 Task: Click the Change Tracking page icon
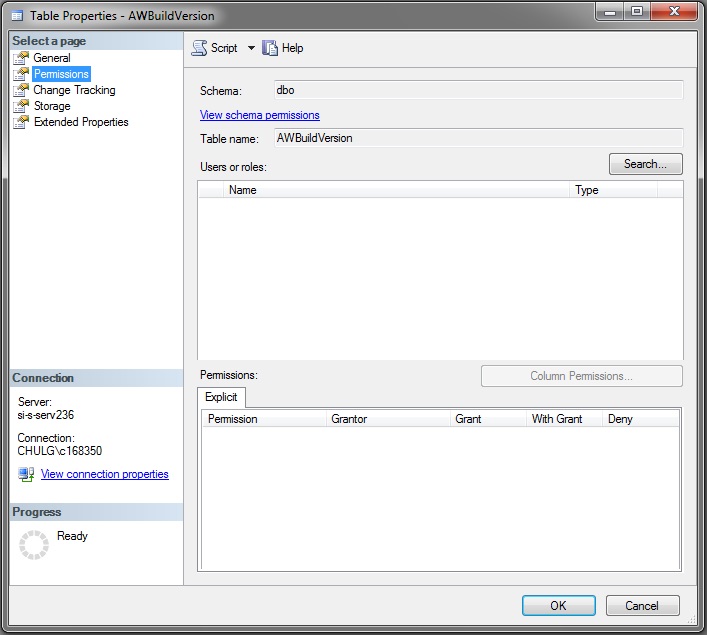21,90
